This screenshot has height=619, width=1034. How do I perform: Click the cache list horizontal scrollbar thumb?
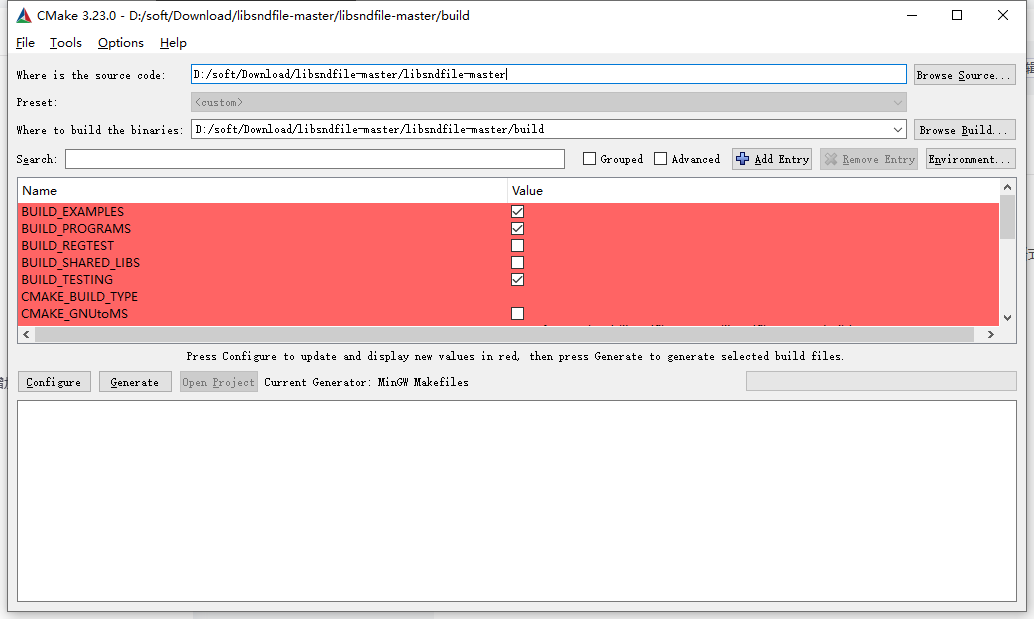coord(504,334)
